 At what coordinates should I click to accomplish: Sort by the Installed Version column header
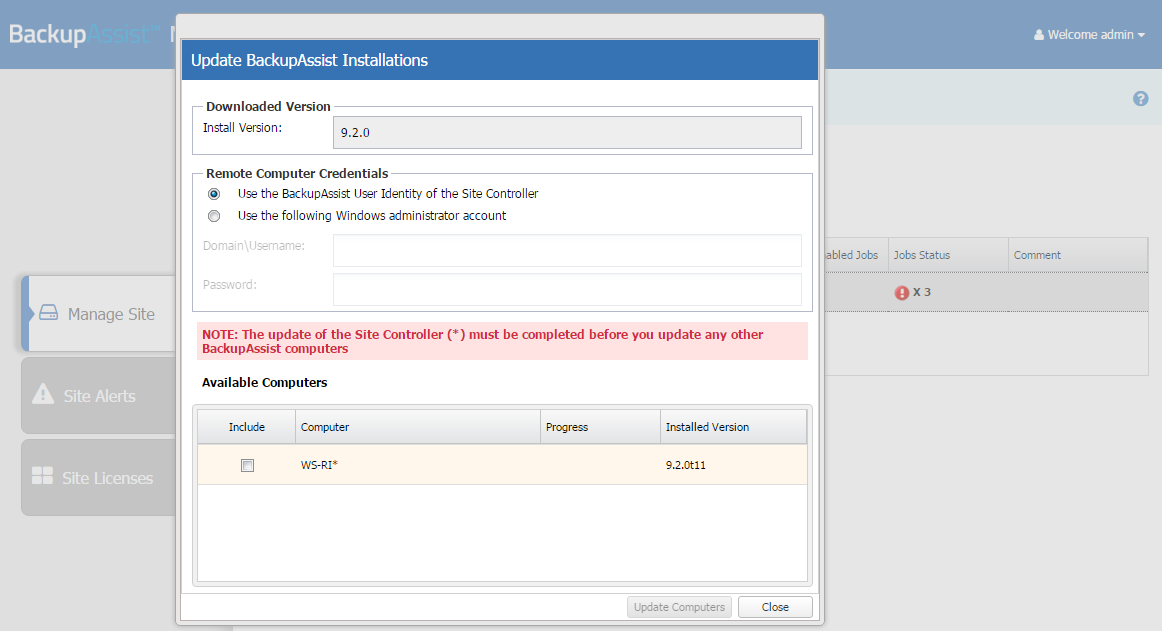(733, 427)
